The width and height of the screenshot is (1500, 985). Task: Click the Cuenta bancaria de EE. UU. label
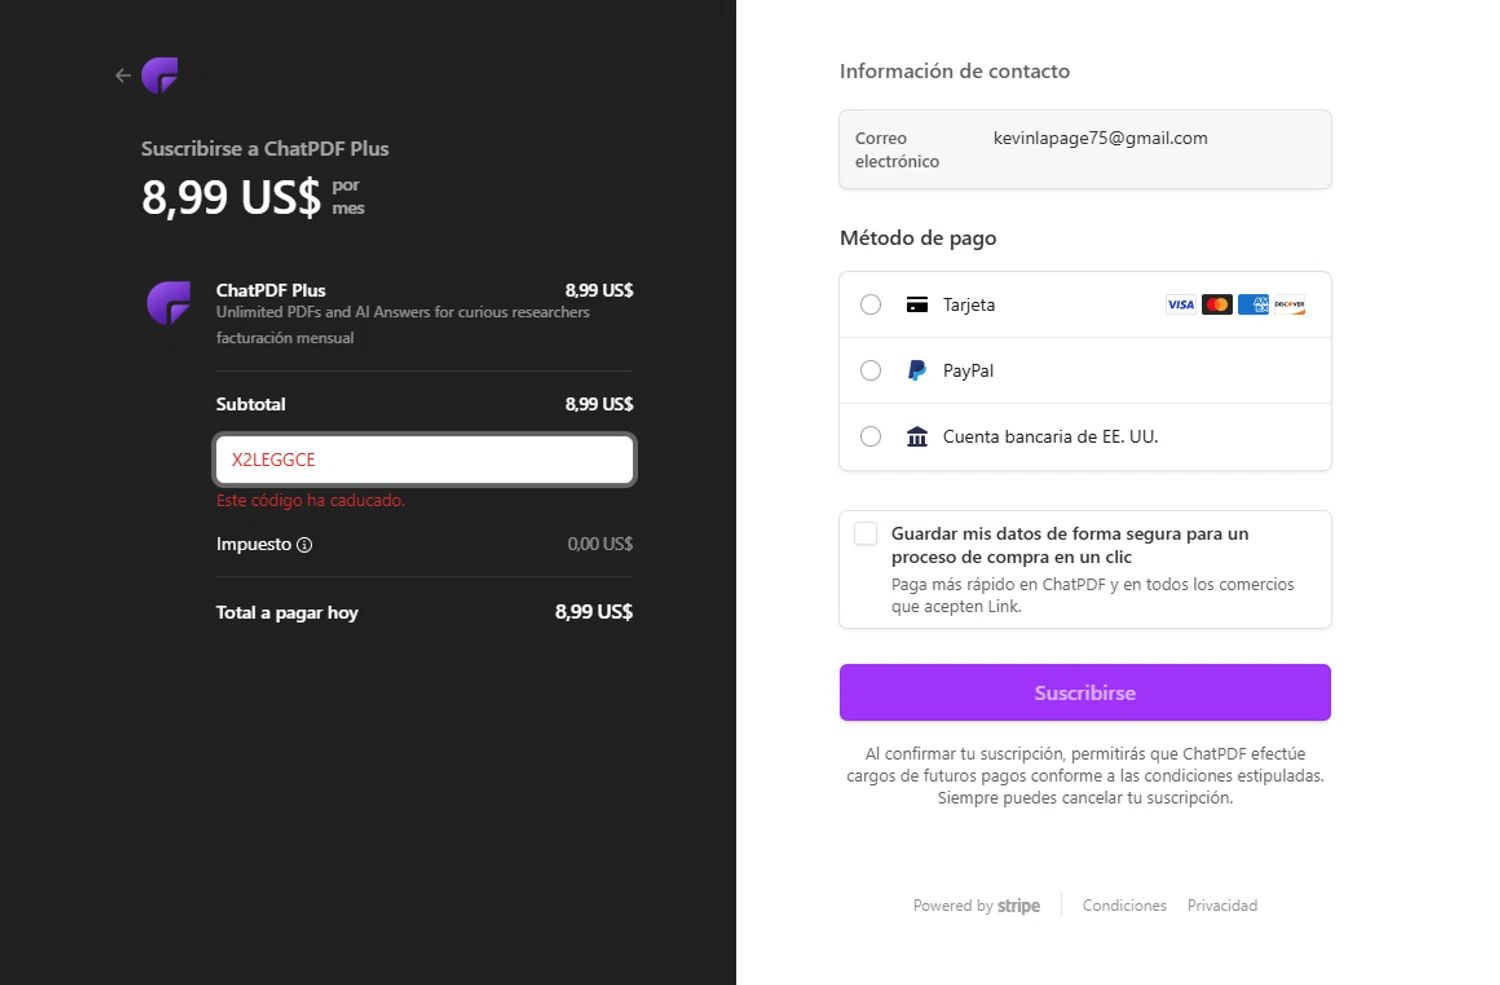[x=1050, y=437]
